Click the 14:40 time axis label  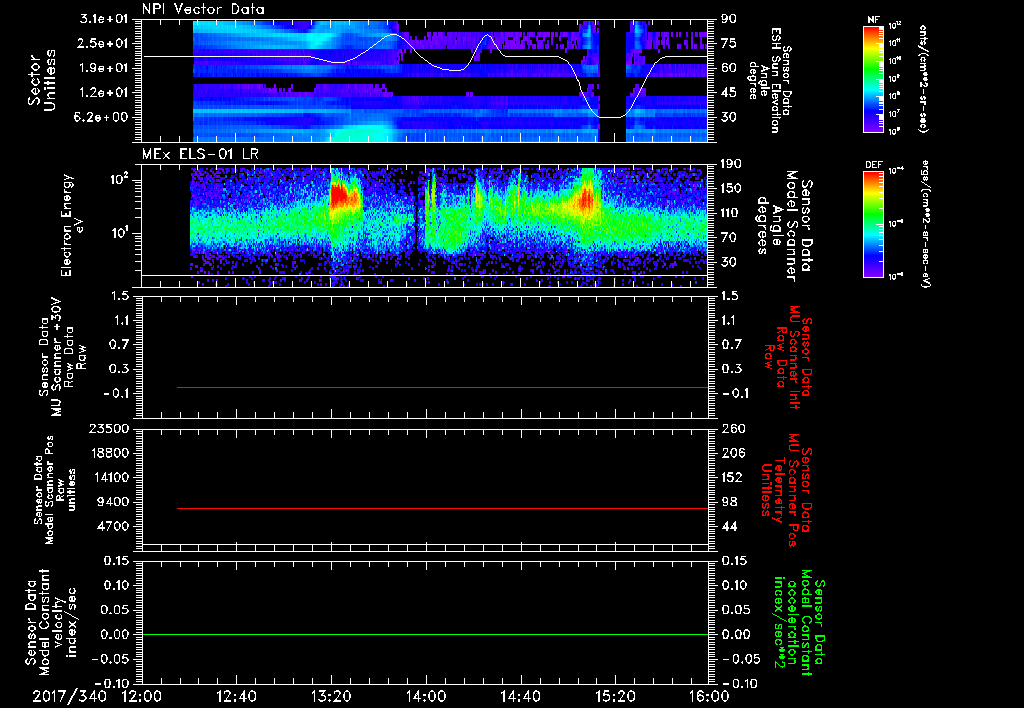pyautogui.click(x=520, y=696)
